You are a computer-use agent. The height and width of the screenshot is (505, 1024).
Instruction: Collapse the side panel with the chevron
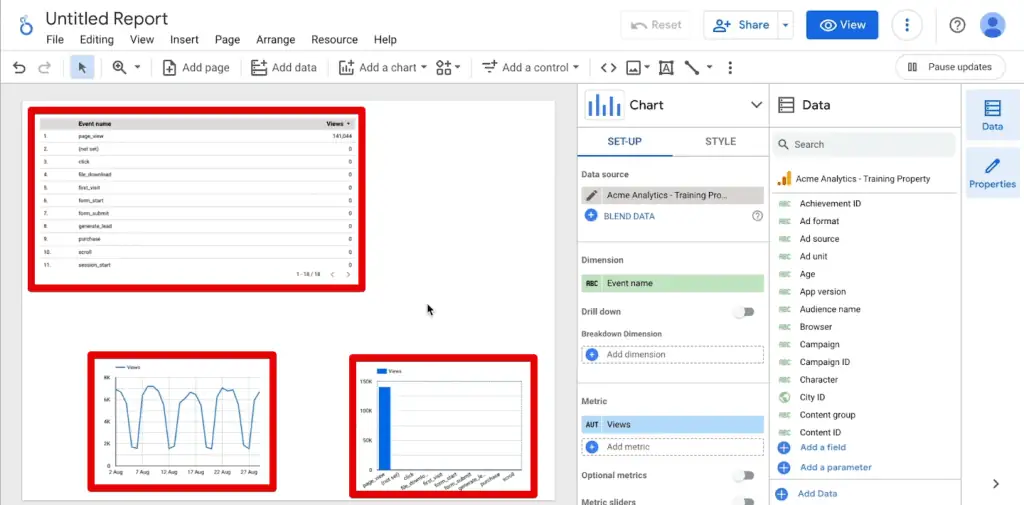point(996,483)
